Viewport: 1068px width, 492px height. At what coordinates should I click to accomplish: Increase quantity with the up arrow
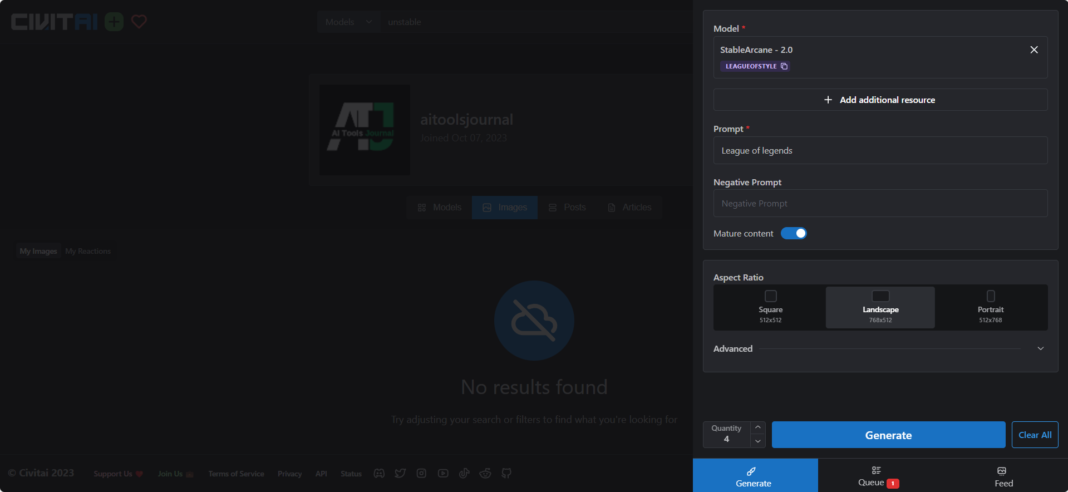click(757, 427)
